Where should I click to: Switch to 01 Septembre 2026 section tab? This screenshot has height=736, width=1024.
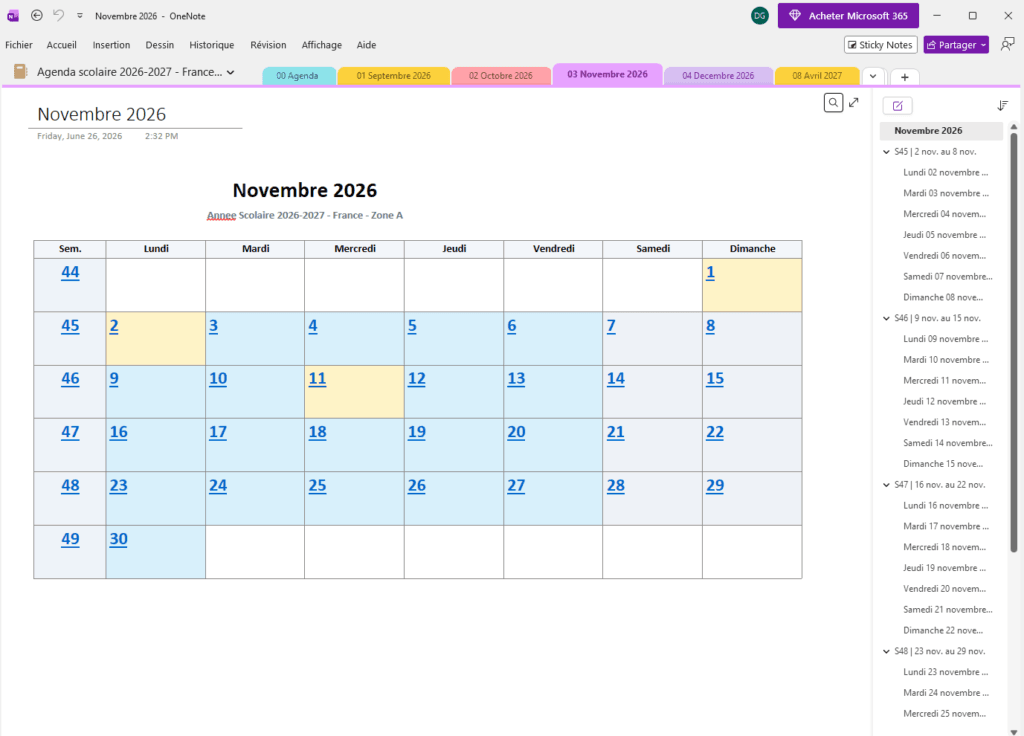tap(393, 76)
